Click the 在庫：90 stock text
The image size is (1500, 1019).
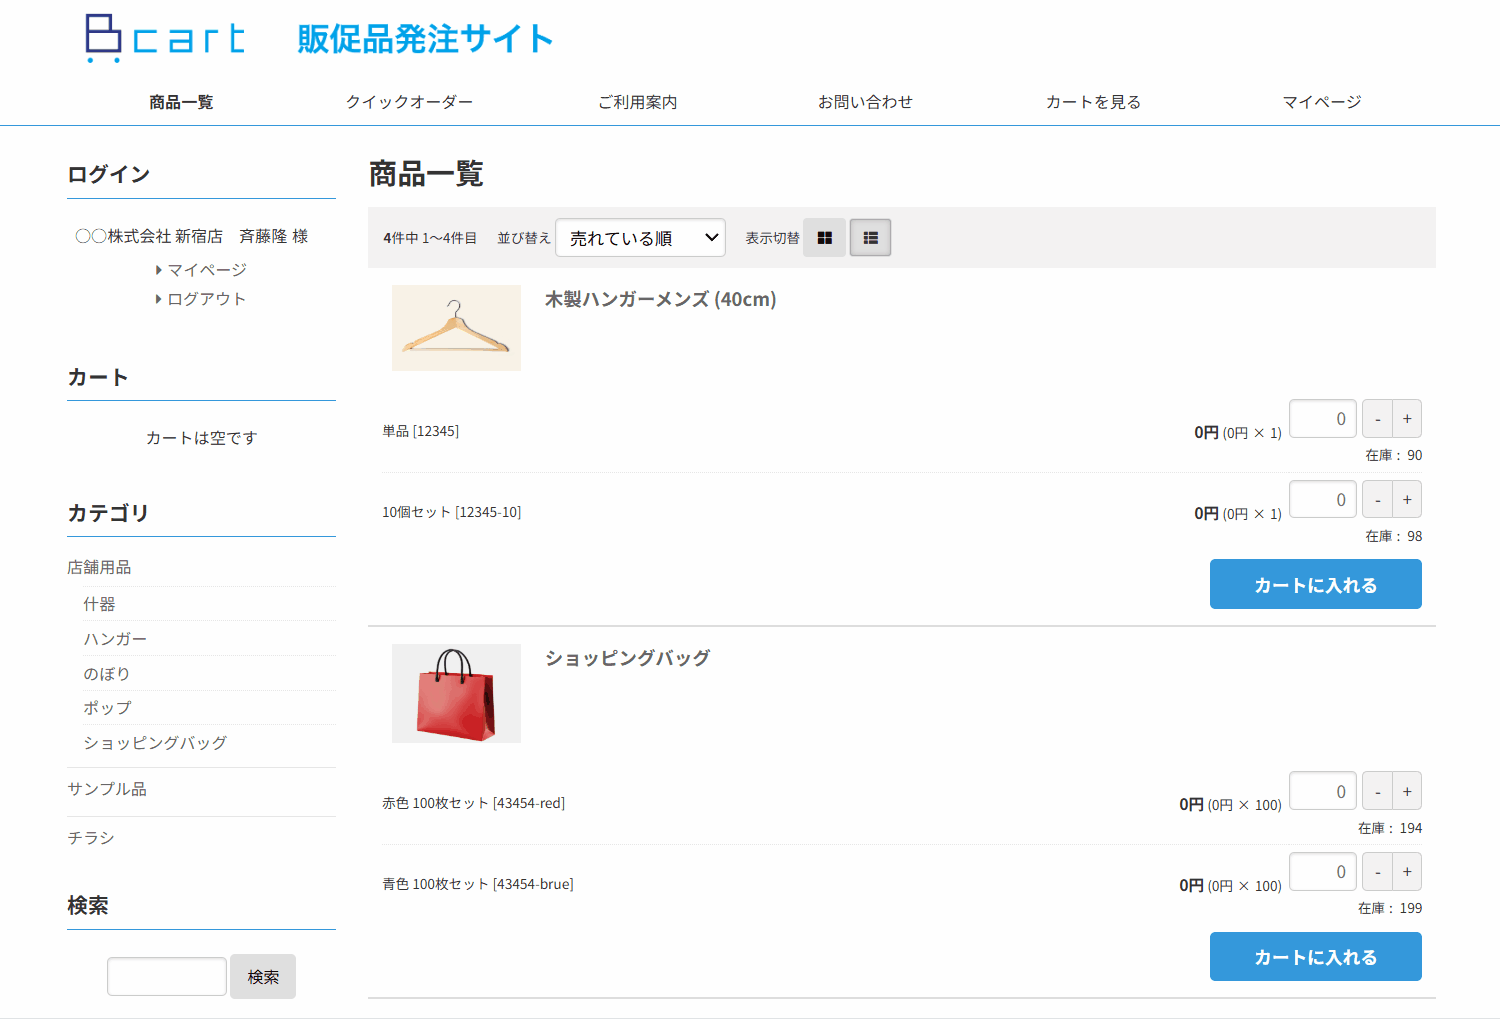[1394, 455]
